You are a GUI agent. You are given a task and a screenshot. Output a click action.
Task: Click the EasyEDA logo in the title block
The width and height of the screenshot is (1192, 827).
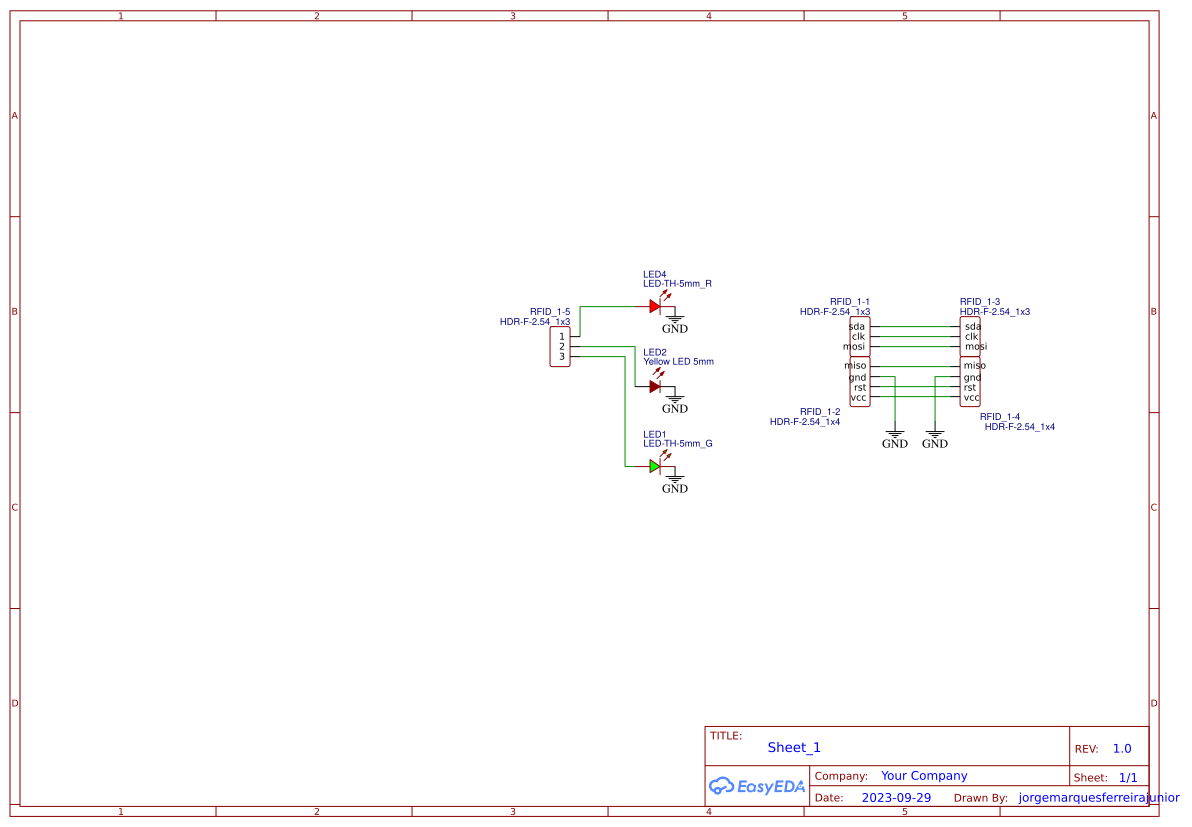point(757,786)
